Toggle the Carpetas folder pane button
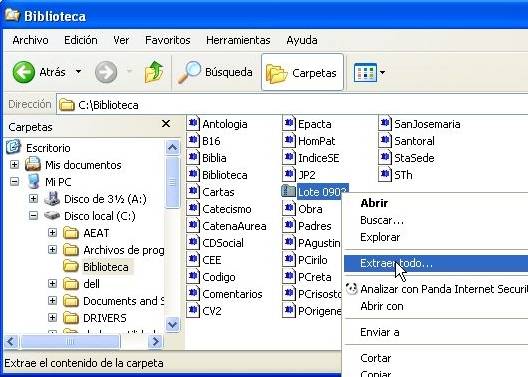The height and width of the screenshot is (377, 528). (302, 72)
